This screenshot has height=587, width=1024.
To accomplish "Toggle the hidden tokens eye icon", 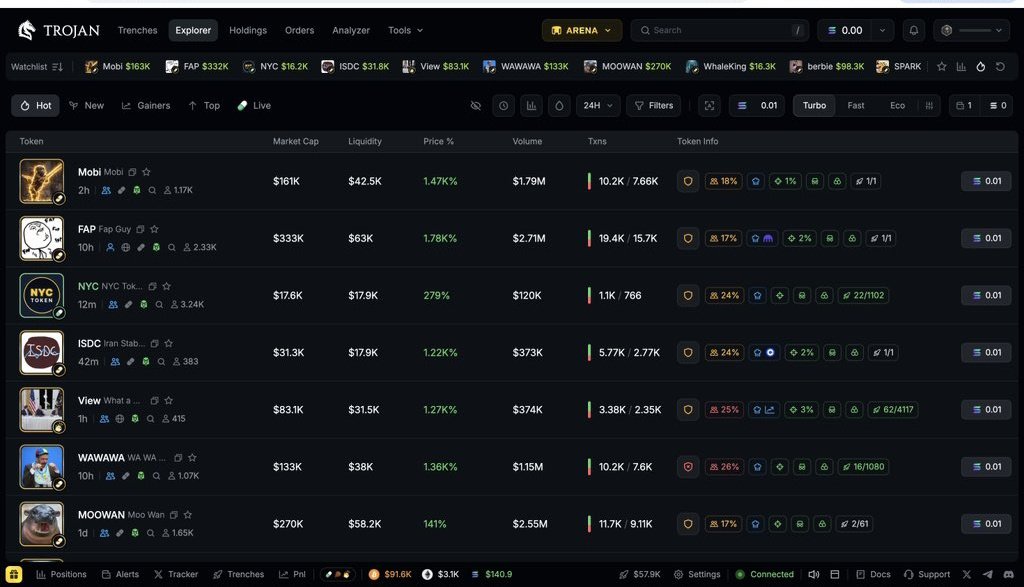I will tap(476, 105).
